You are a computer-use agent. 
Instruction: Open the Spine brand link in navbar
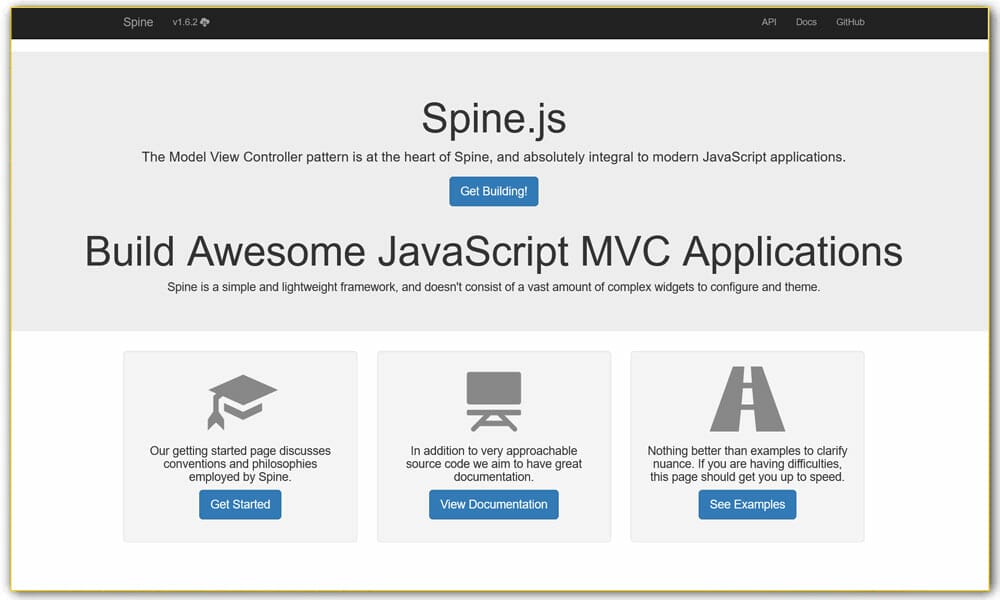pos(137,21)
